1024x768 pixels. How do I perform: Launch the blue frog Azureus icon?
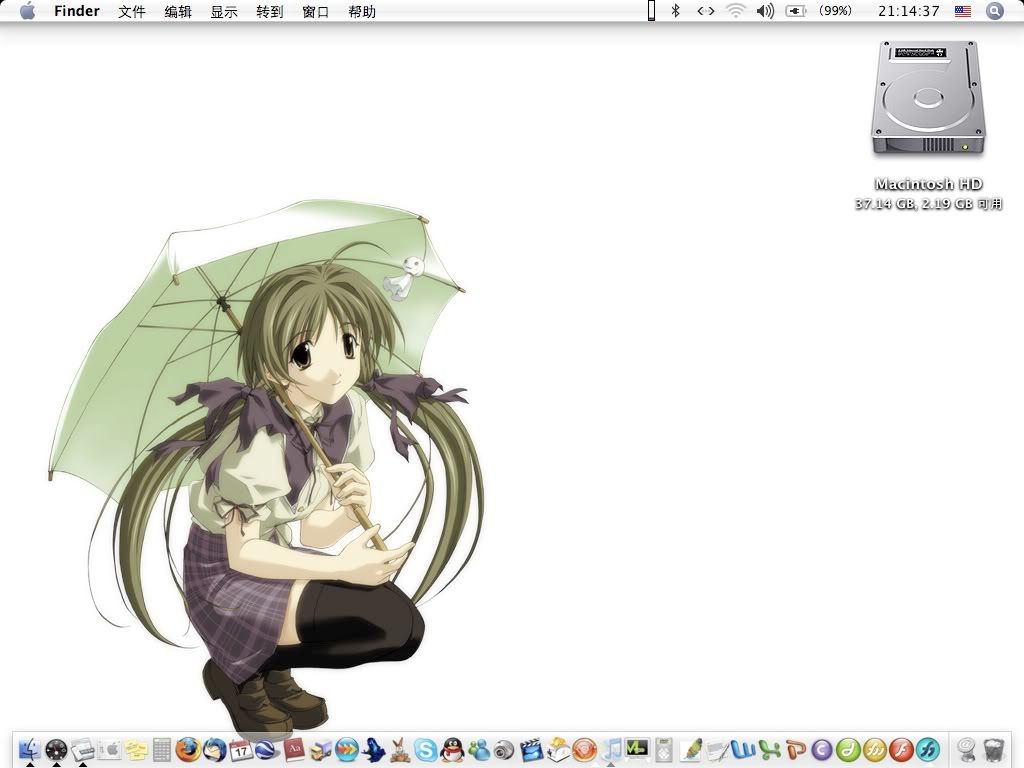[373, 749]
